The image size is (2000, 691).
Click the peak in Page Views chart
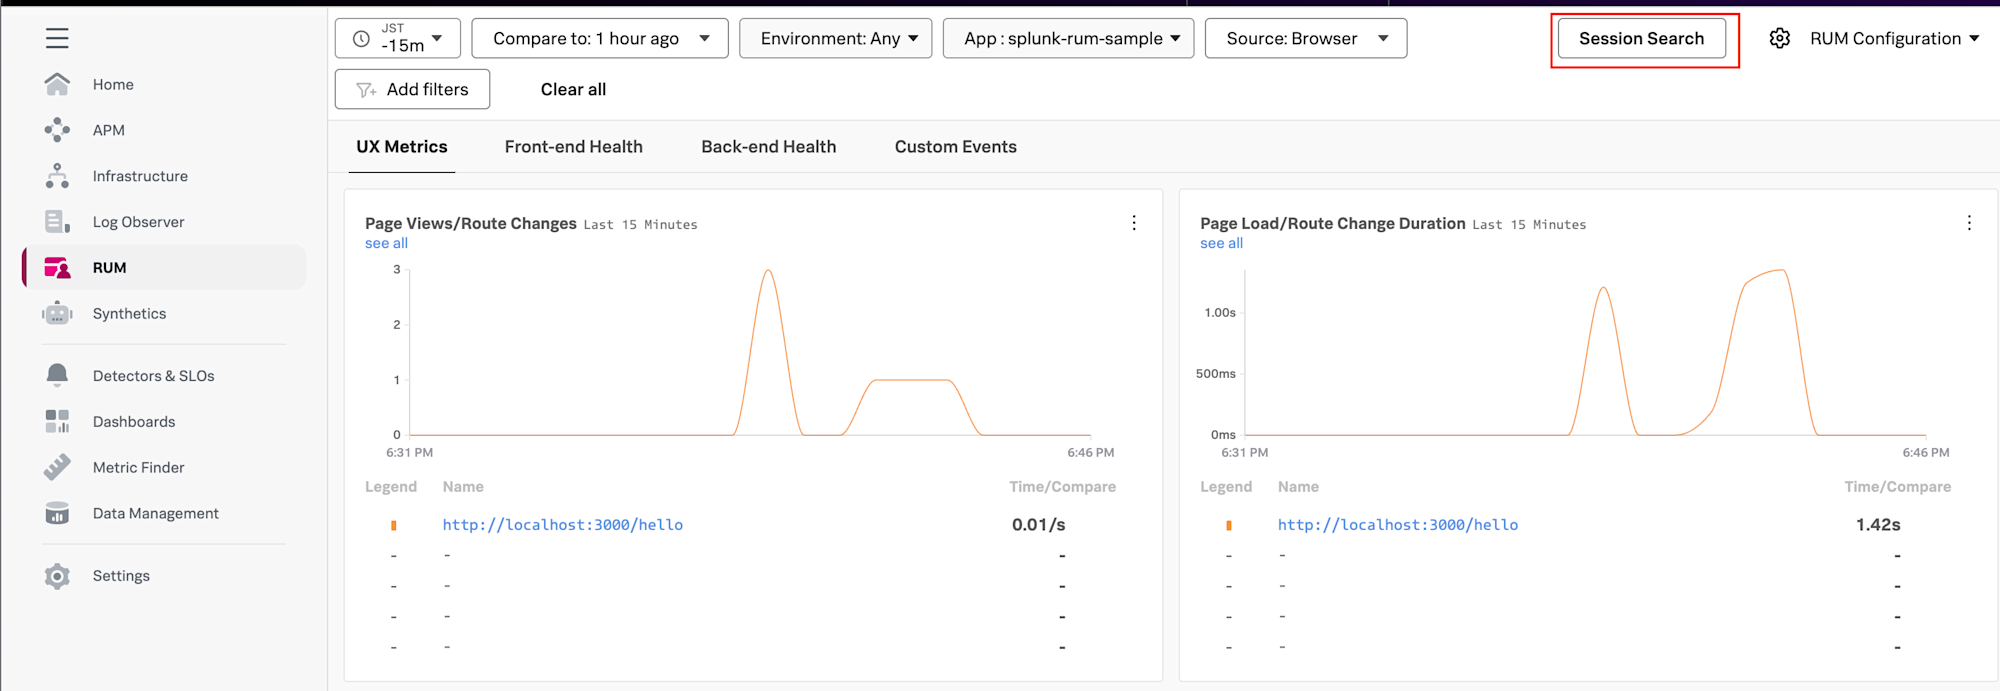768,271
